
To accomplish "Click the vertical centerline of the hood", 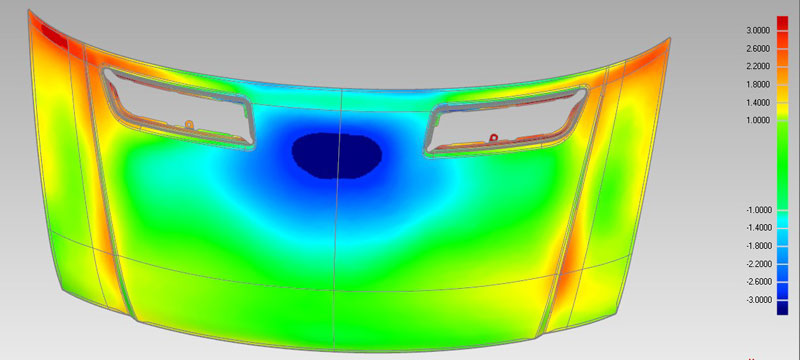I will [337, 220].
